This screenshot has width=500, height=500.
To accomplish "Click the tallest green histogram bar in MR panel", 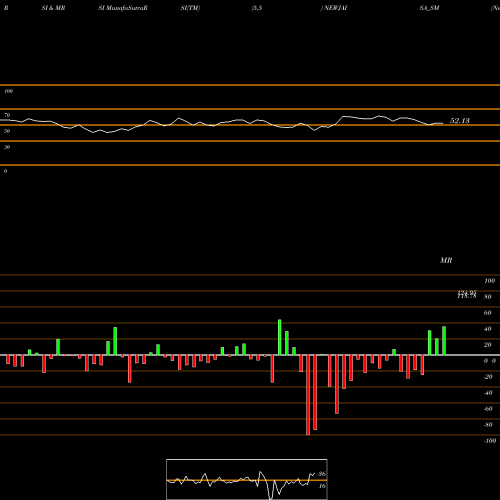I will pos(280,337).
